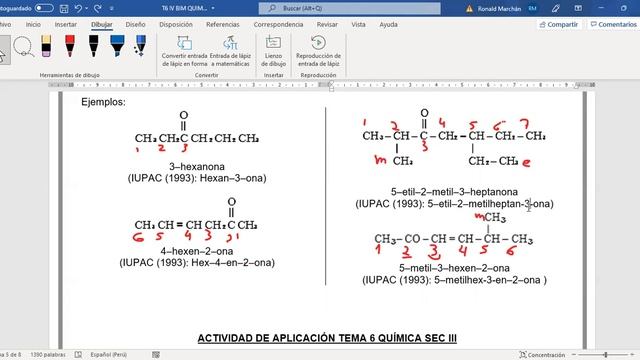This screenshot has height=360, width=640.
Task: Click Entrada de lápiz a matemáticas
Action: [230, 51]
